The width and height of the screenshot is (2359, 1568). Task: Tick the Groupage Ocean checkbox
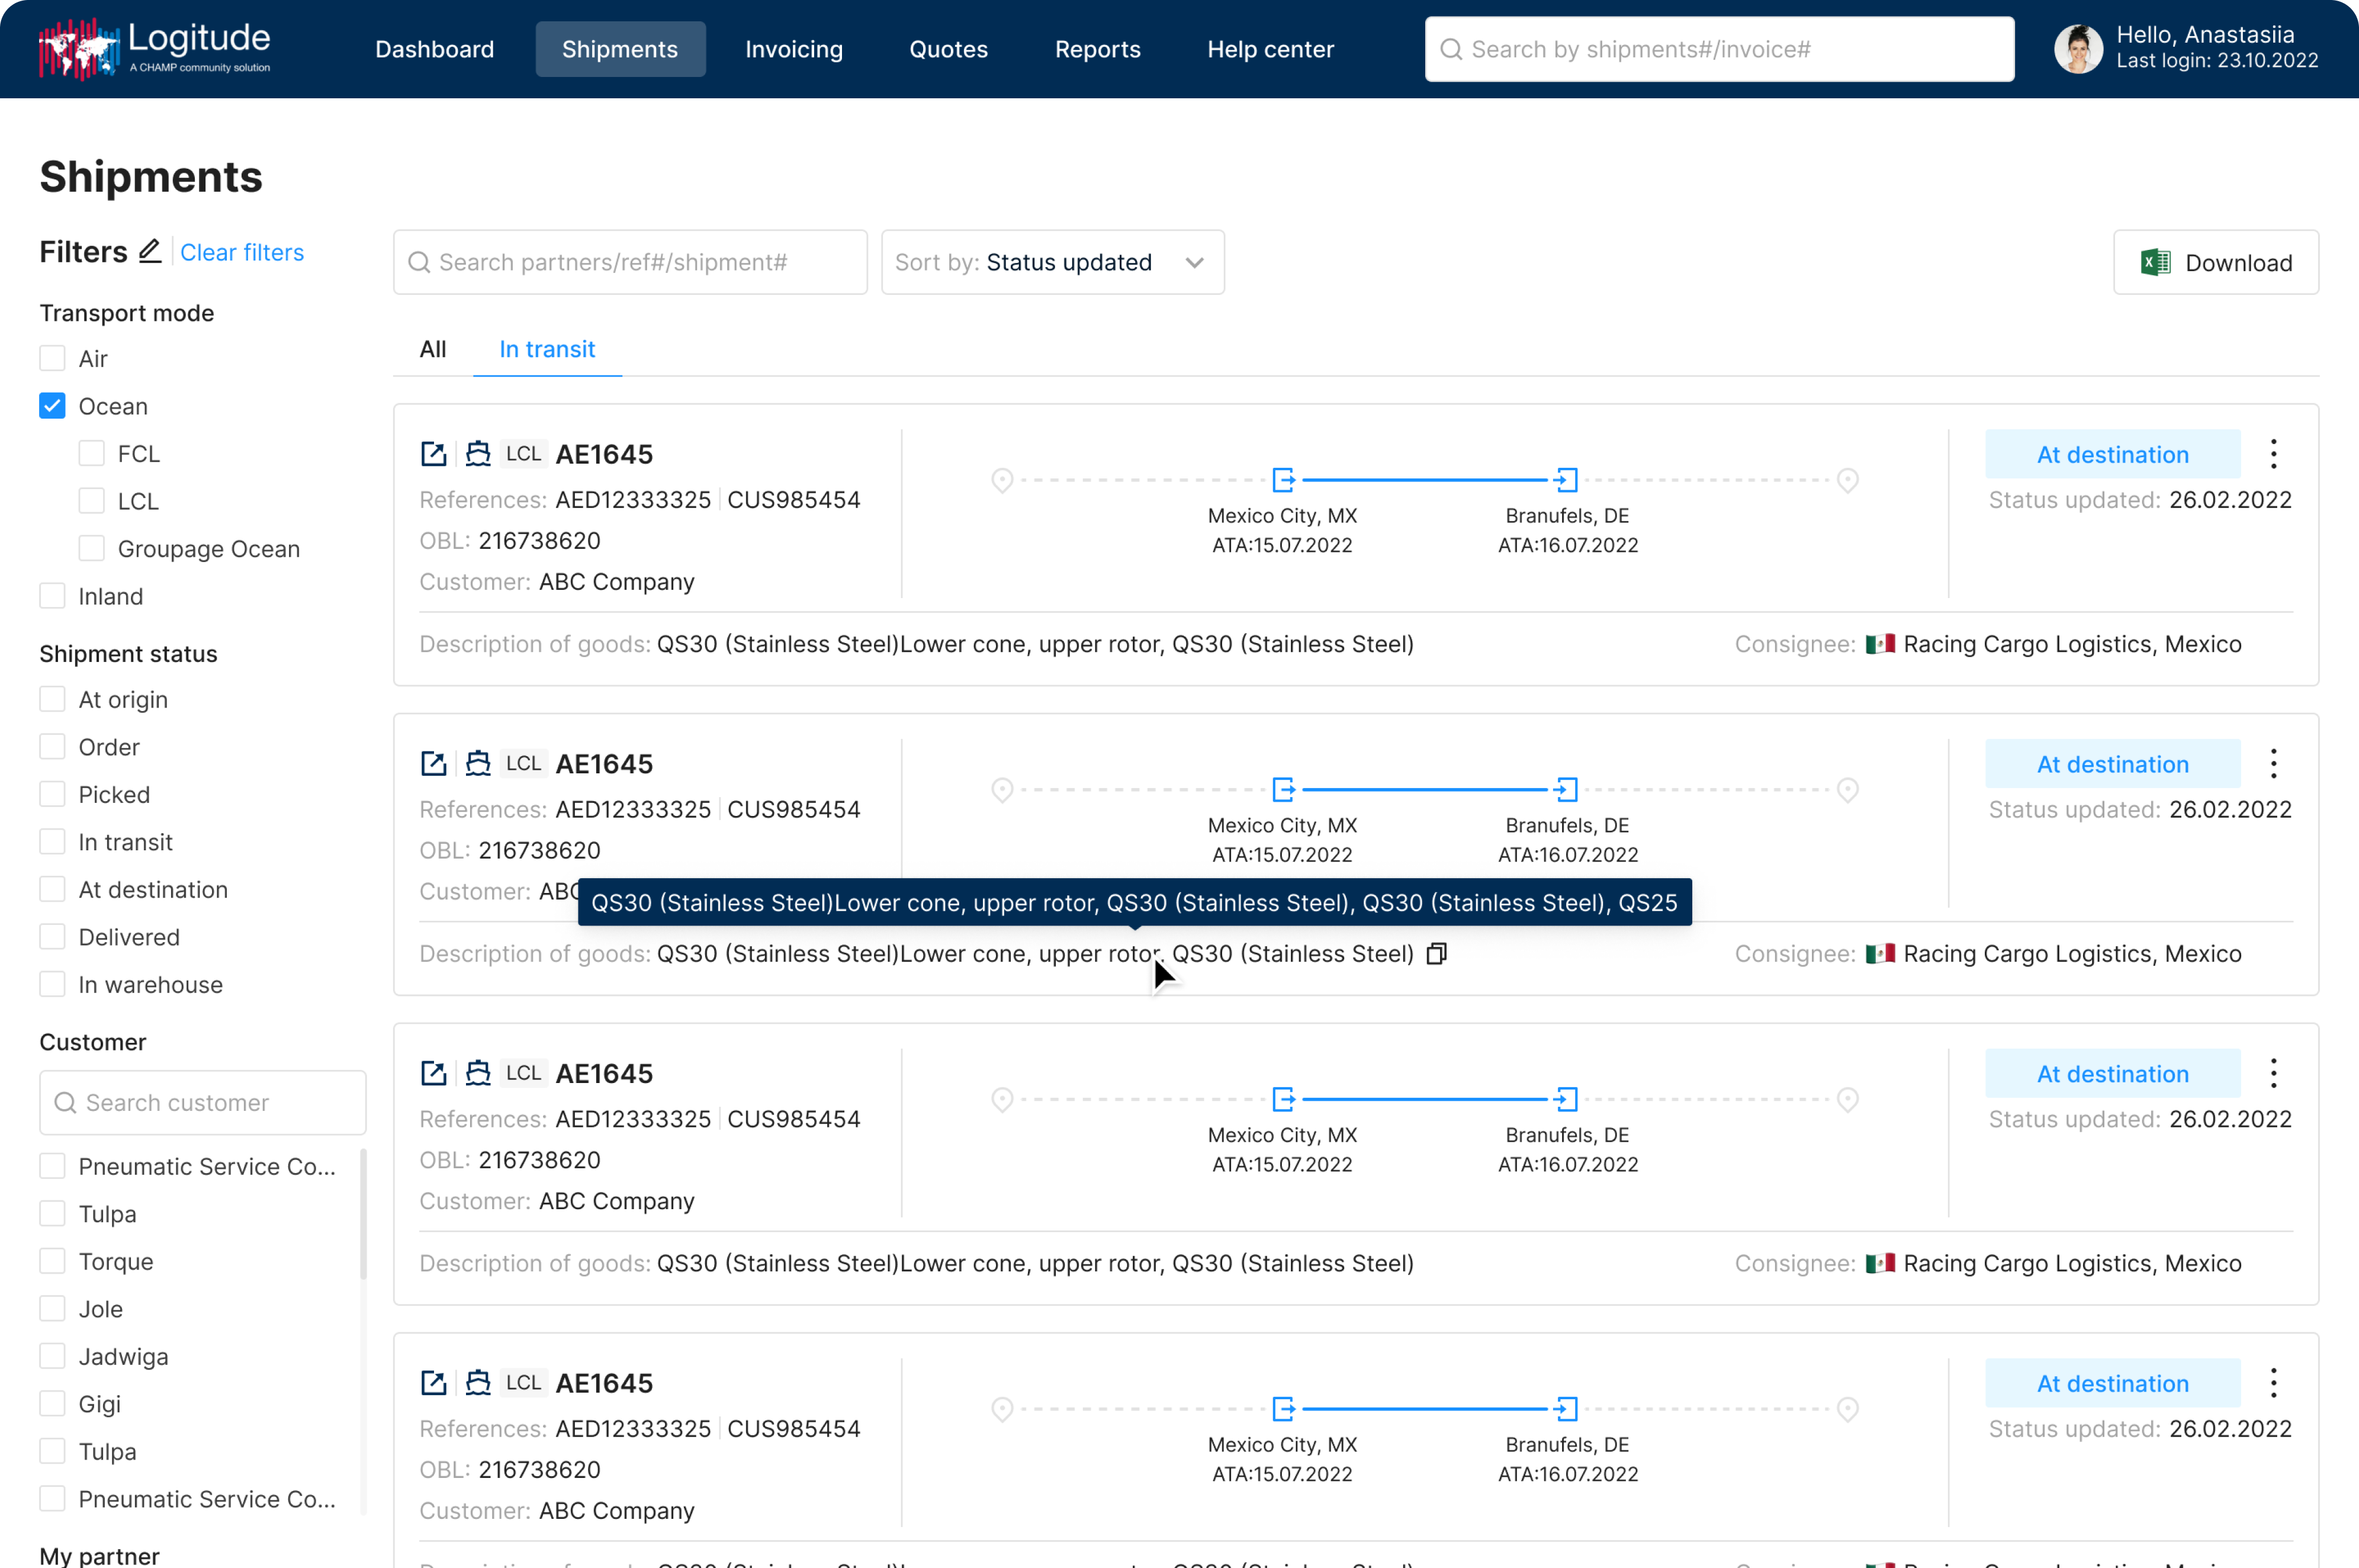[x=91, y=548]
